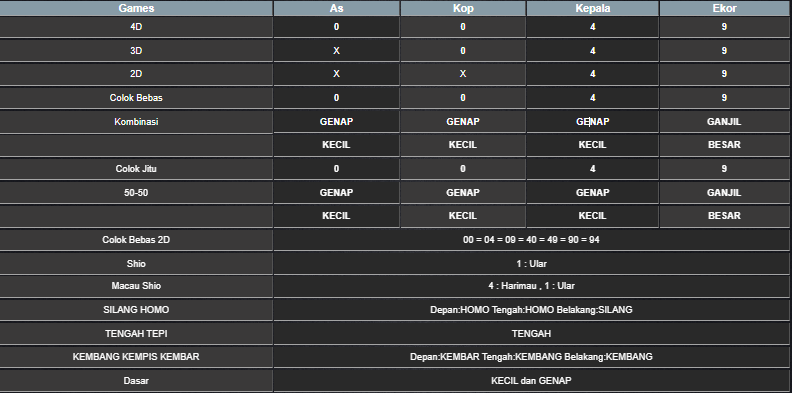792x393 pixels.
Task: Click the 4D row's As value "0"
Action: coord(336,27)
